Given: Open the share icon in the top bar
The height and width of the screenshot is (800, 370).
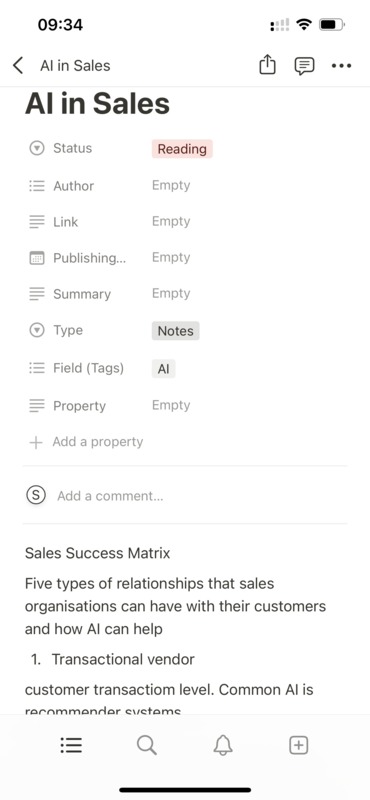Looking at the screenshot, I should pyautogui.click(x=267, y=65).
